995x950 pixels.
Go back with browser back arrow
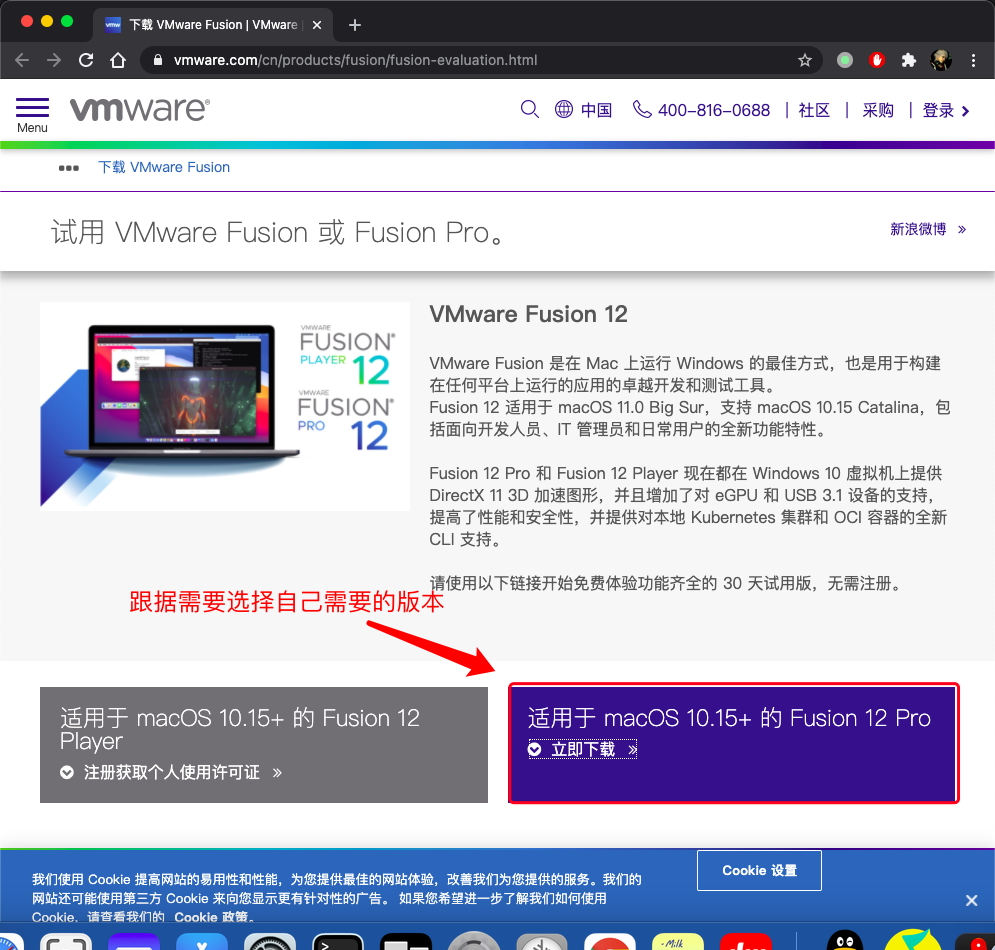point(22,60)
